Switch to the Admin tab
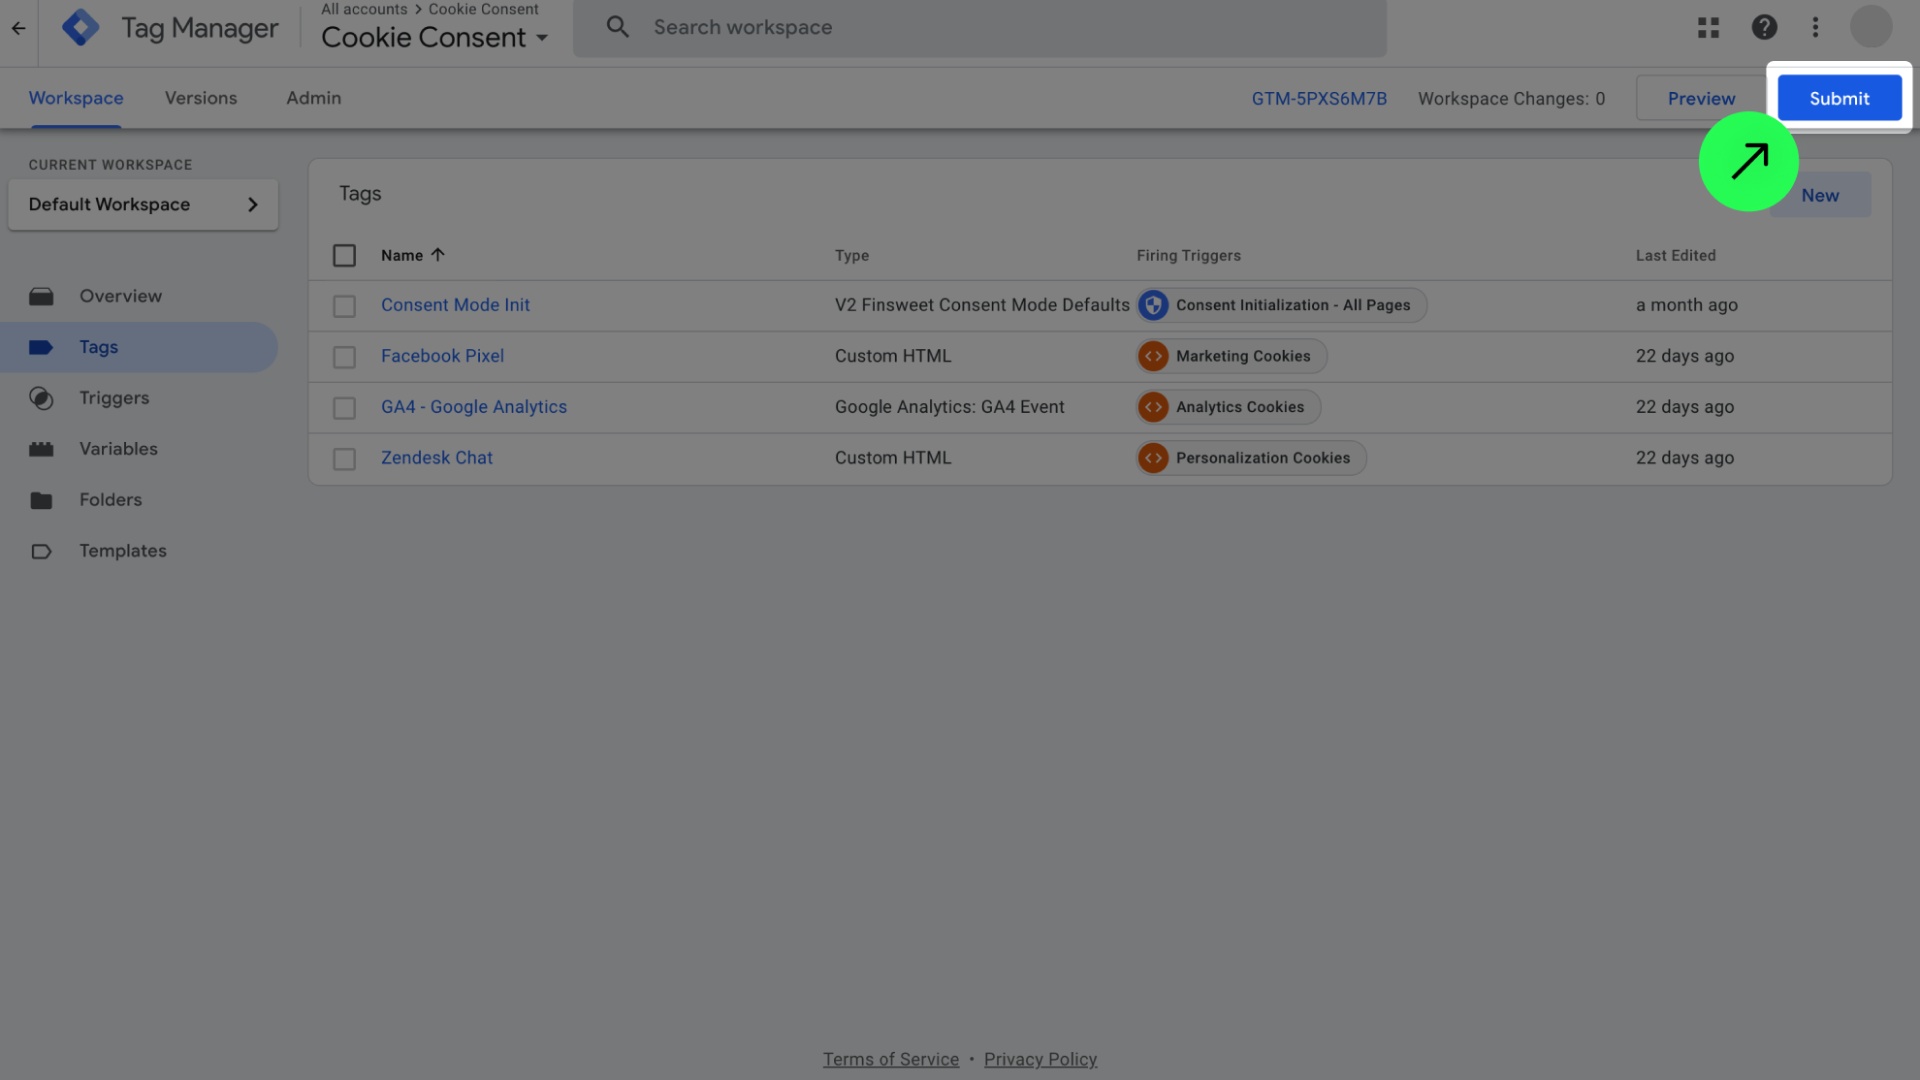Image resolution: width=1920 pixels, height=1080 pixels. coord(313,98)
